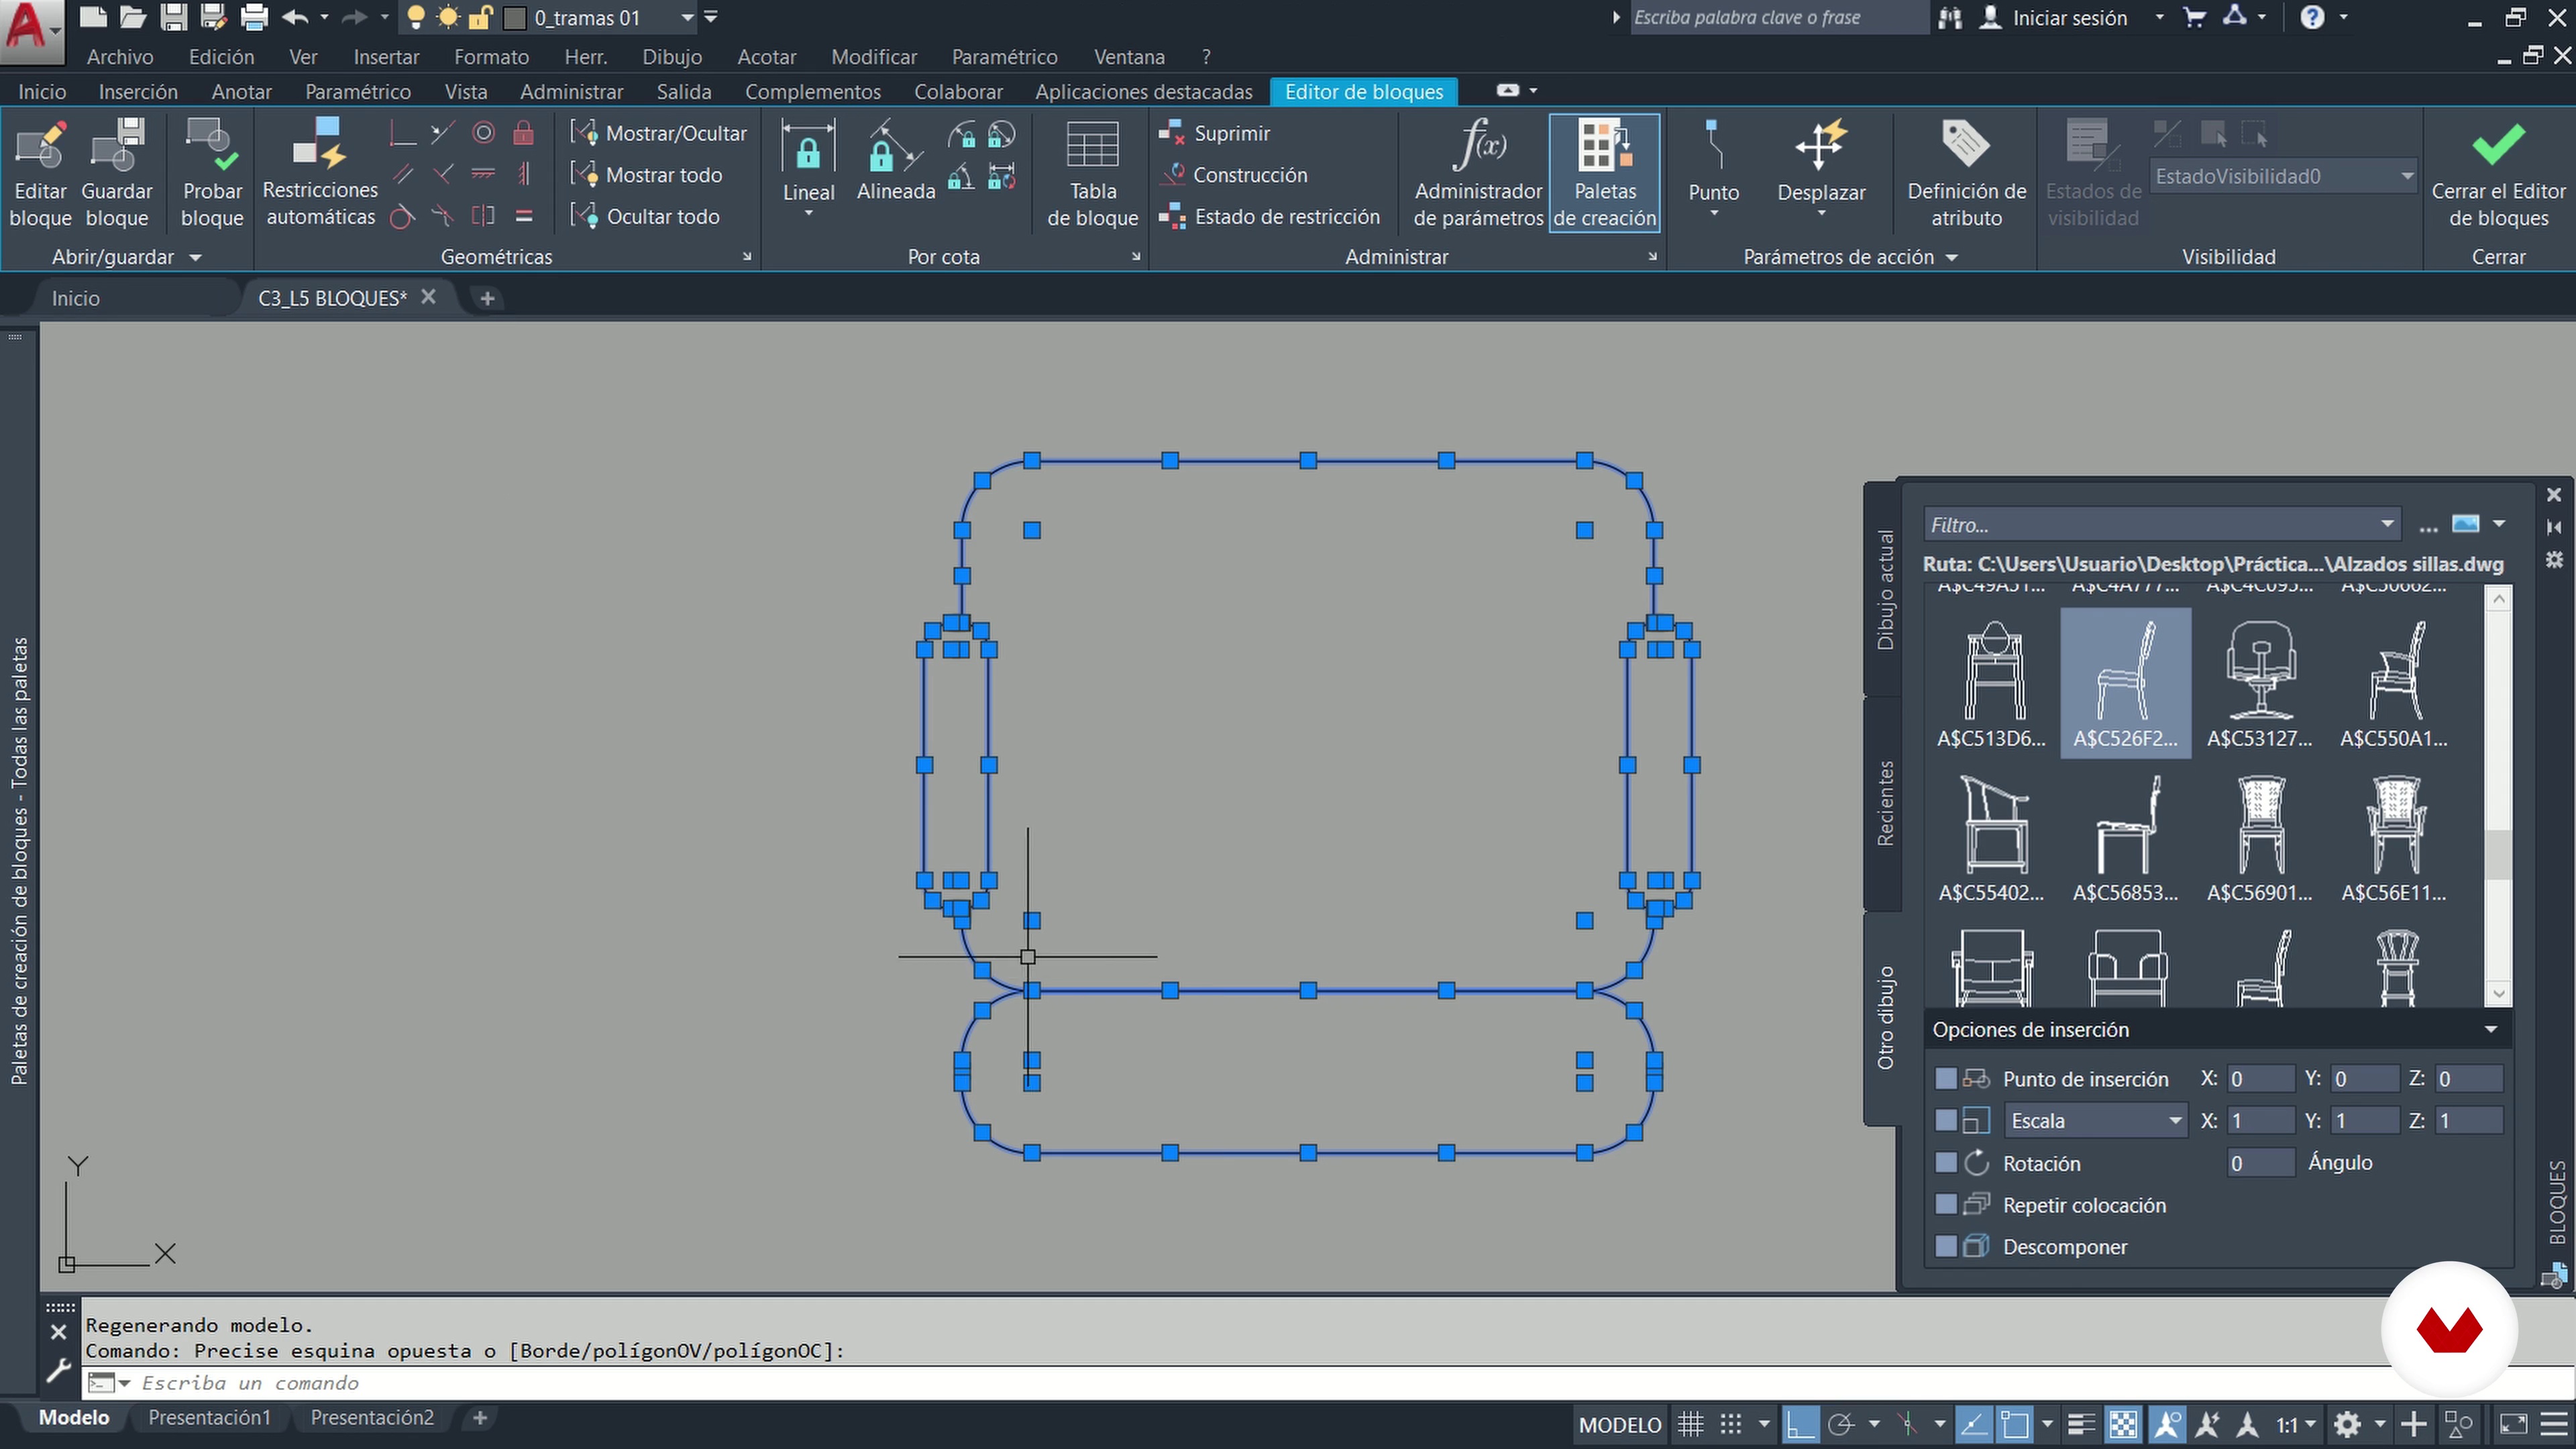Click the Print (plot) icon in quick access toolbar
2576x1449 pixels.
tap(255, 17)
